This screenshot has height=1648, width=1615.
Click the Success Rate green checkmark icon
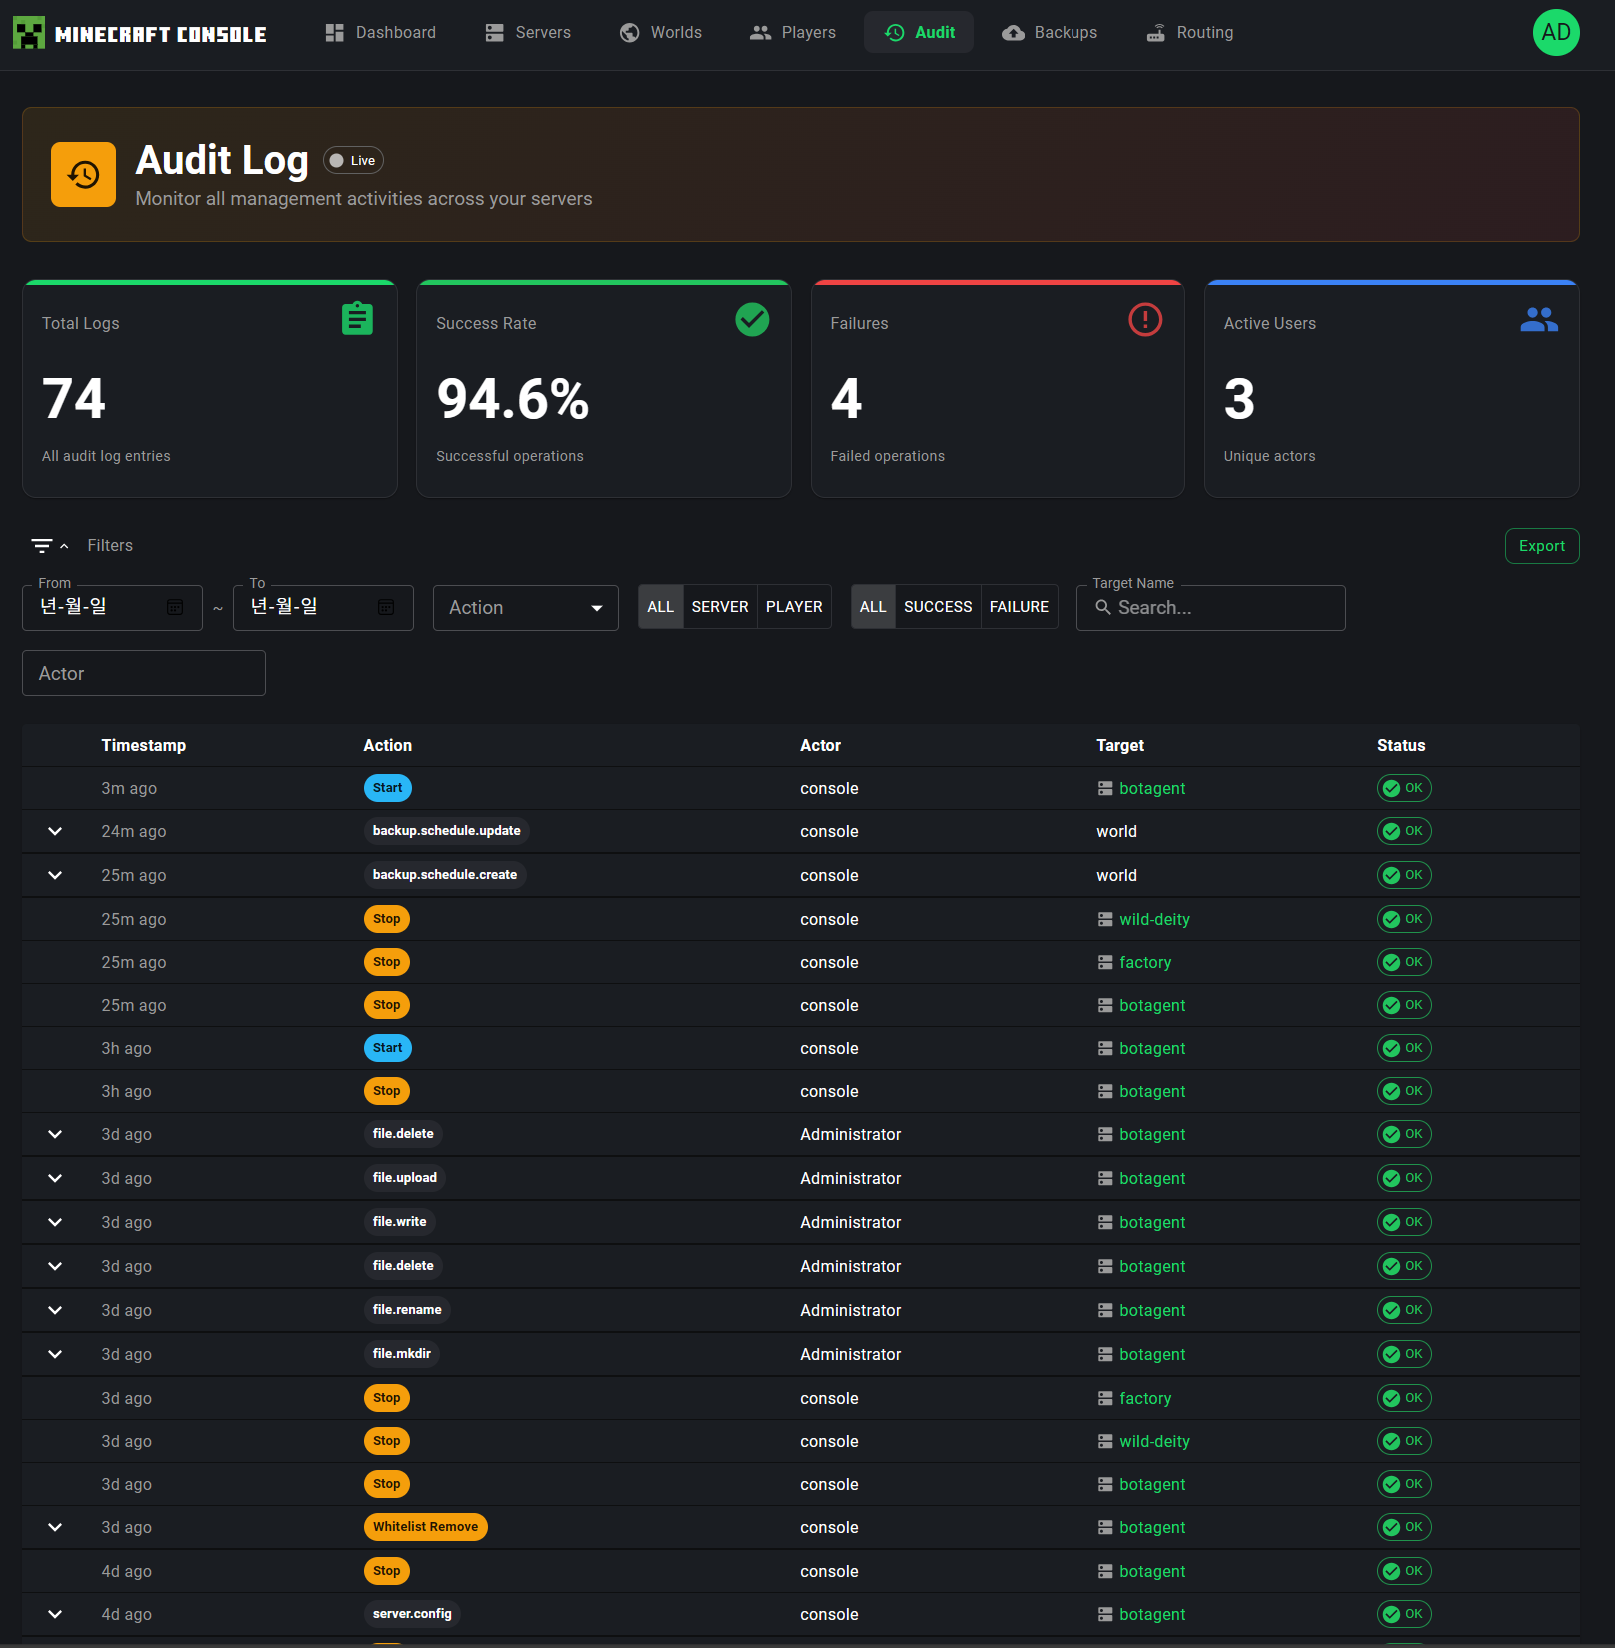pyautogui.click(x=752, y=320)
